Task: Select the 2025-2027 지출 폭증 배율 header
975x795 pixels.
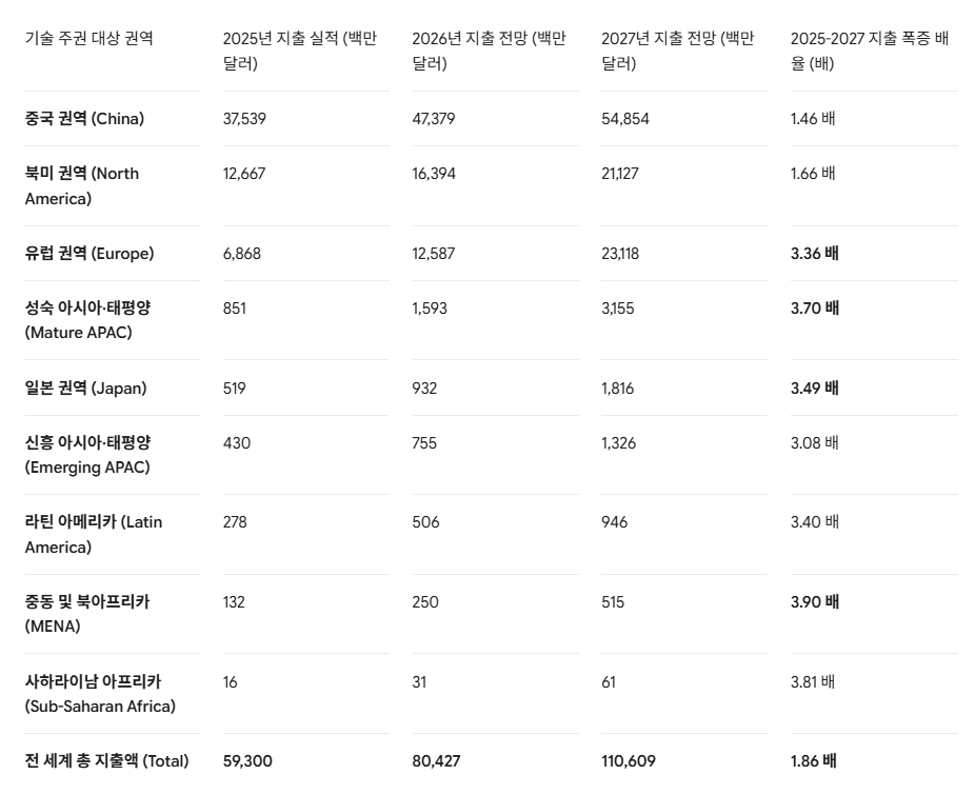Action: click(x=869, y=51)
